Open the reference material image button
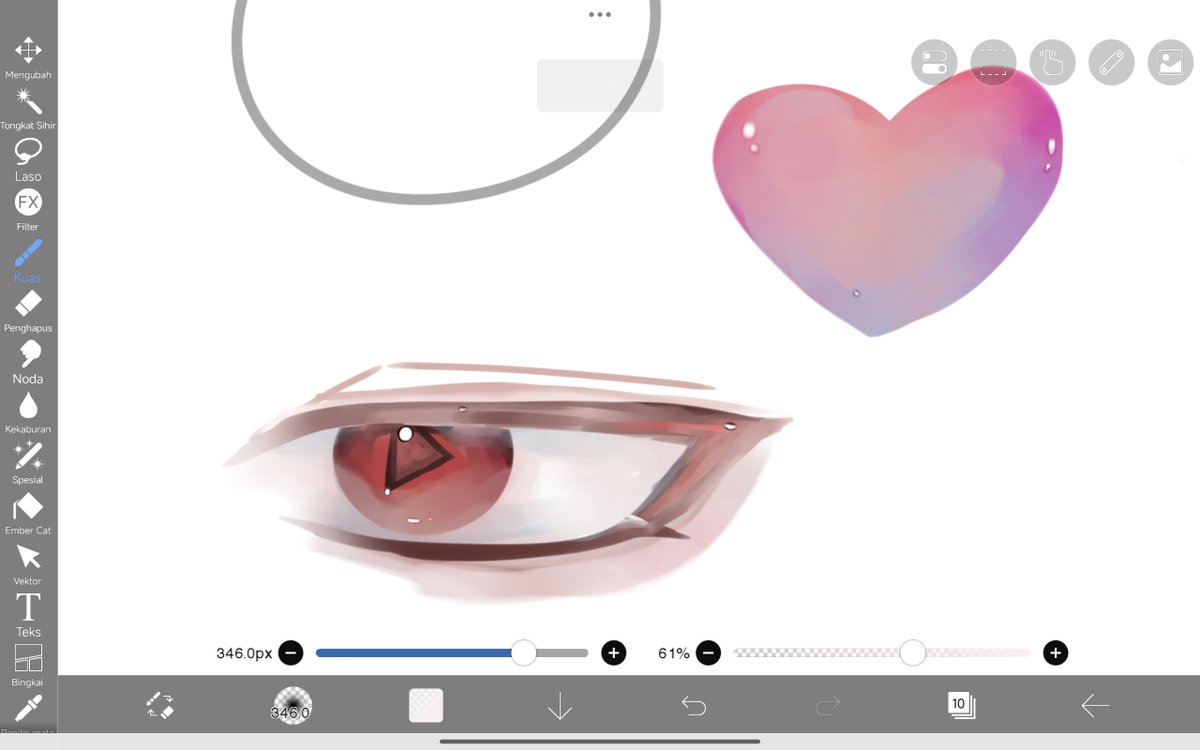The image size is (1200, 750). click(x=1170, y=63)
